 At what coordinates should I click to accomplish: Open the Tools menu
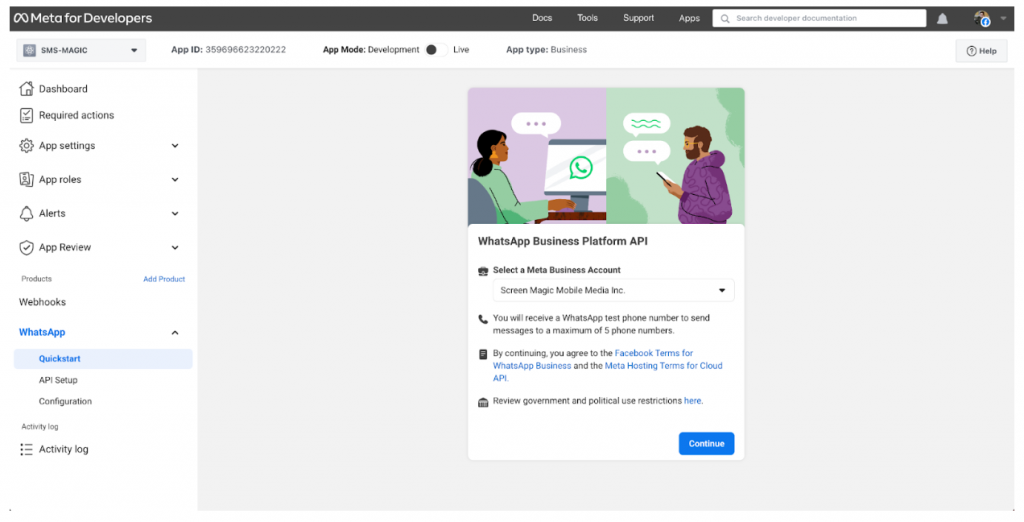point(587,18)
